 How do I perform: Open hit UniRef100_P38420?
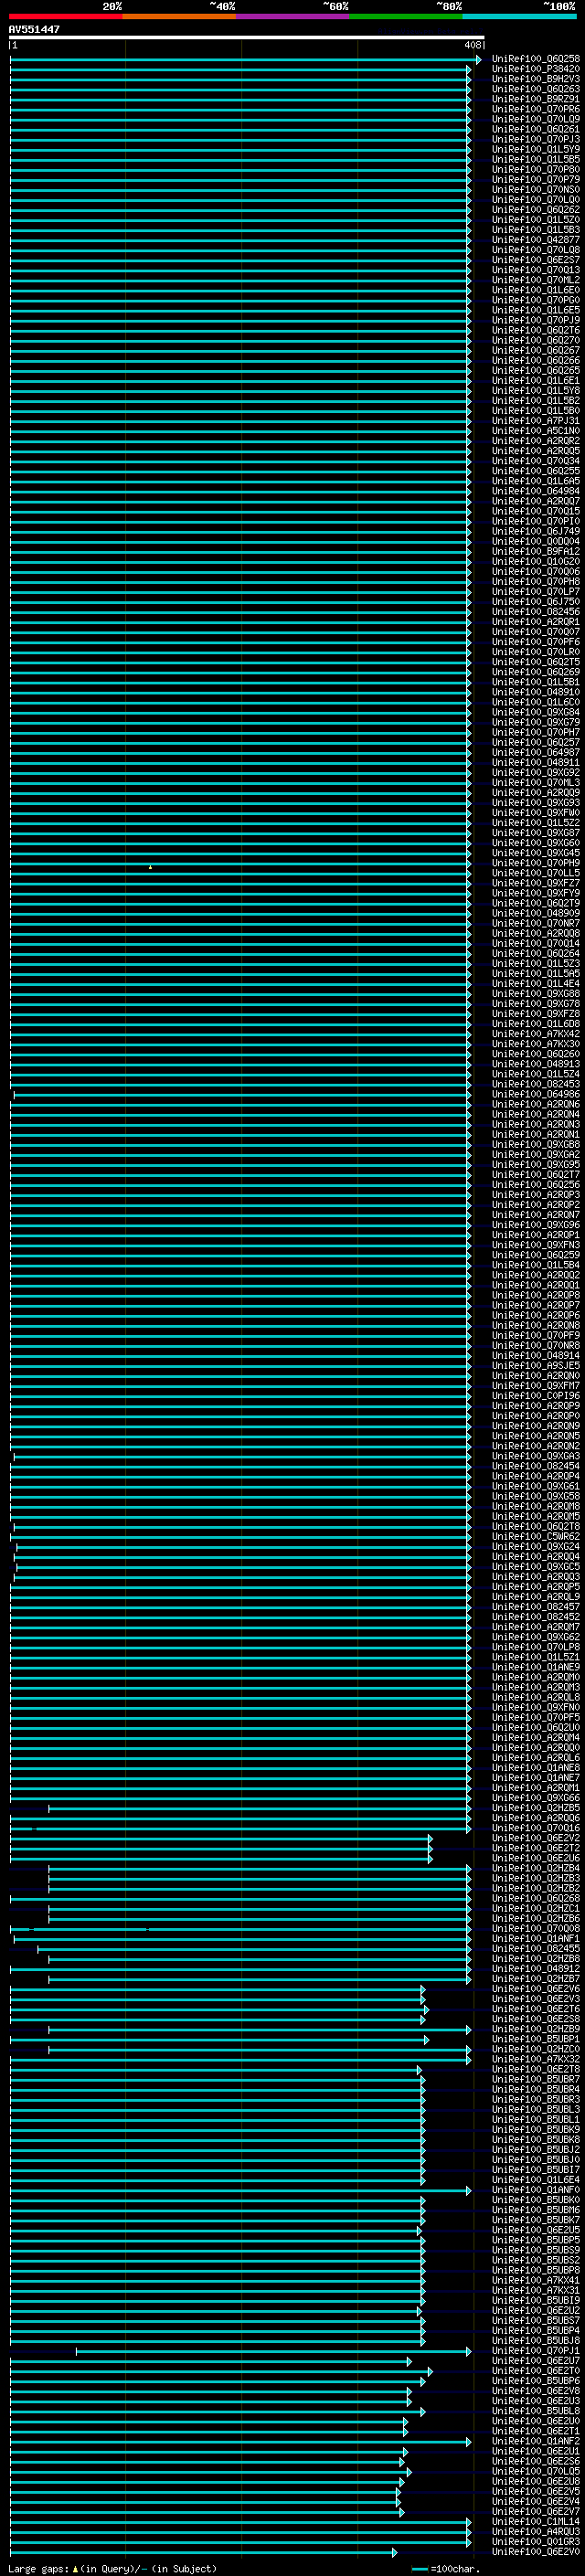pyautogui.click(x=536, y=69)
